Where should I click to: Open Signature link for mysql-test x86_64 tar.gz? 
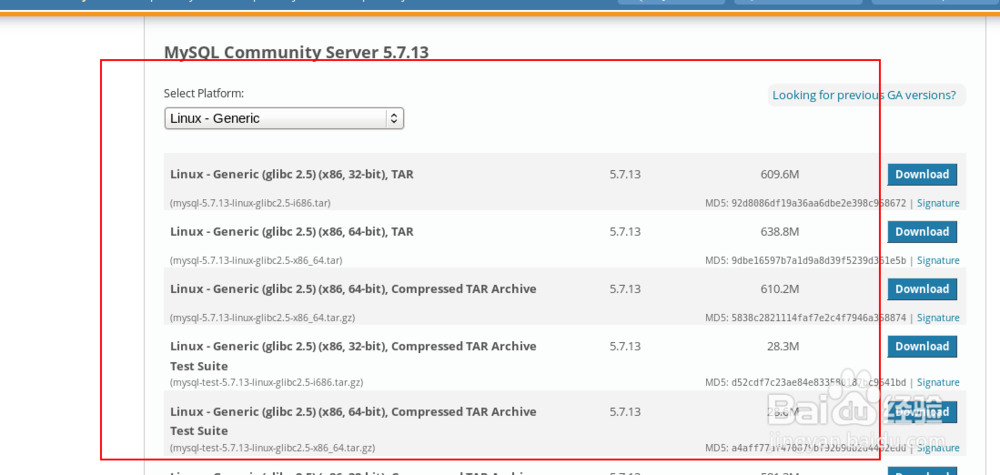click(x=938, y=448)
